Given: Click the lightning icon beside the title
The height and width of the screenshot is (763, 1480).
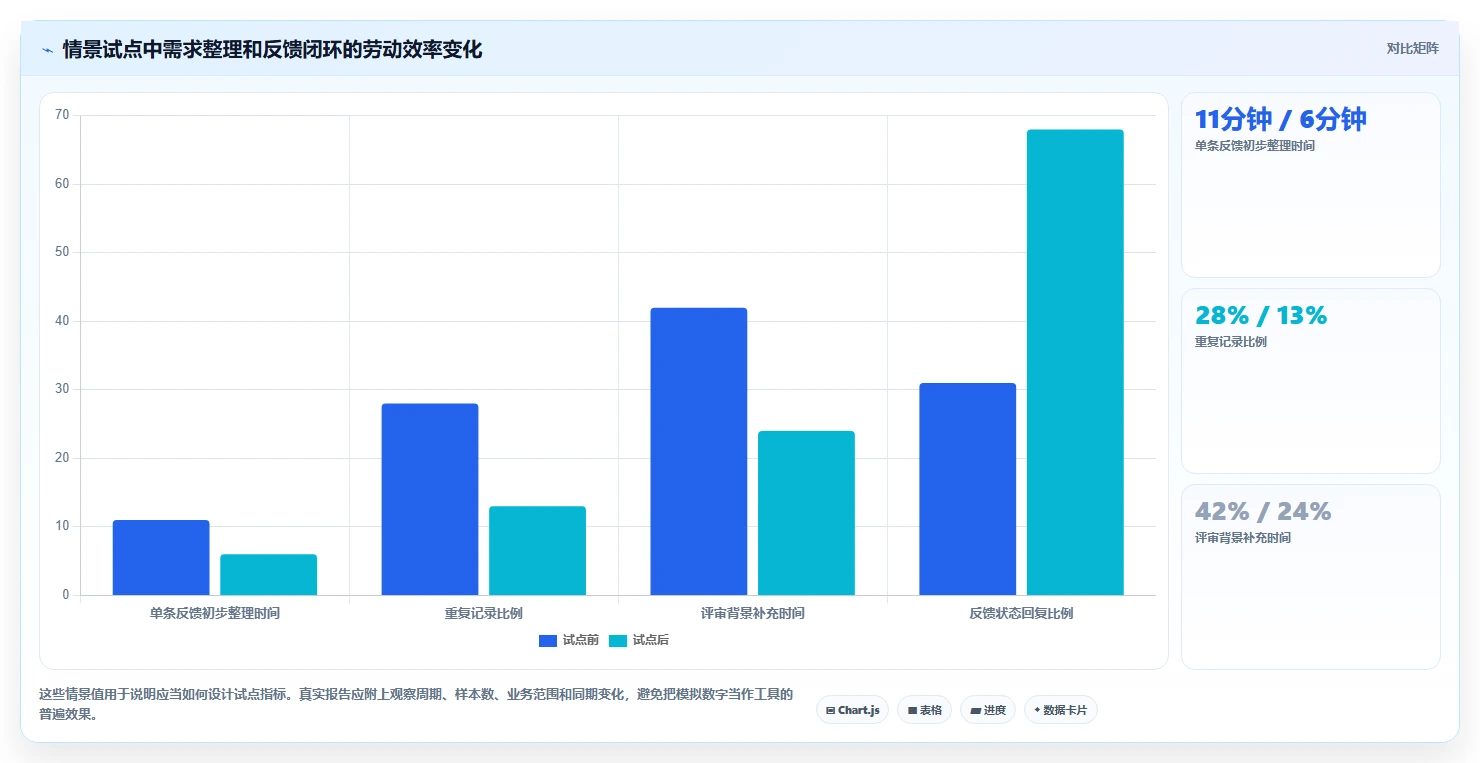Looking at the screenshot, I should [47, 49].
